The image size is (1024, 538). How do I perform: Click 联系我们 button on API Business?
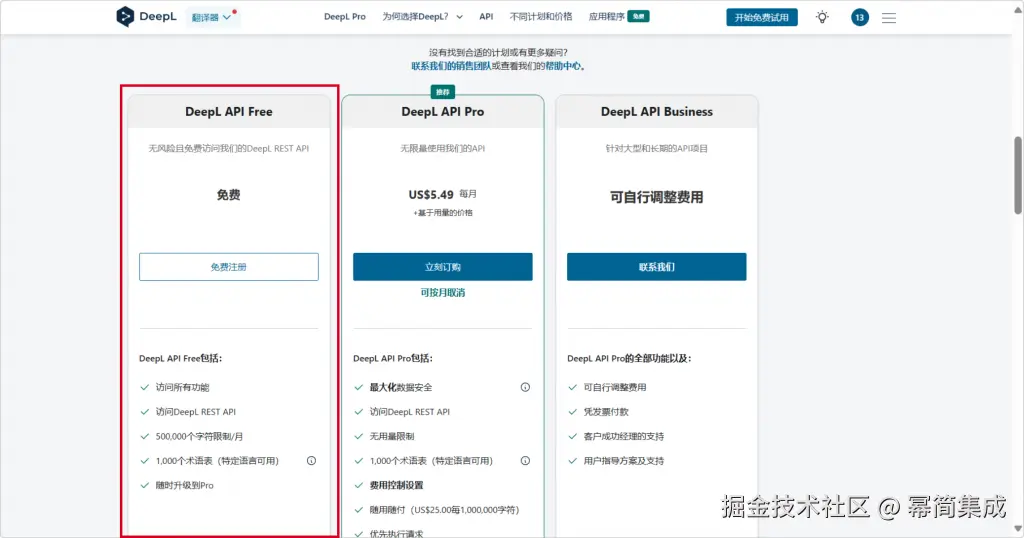656,267
